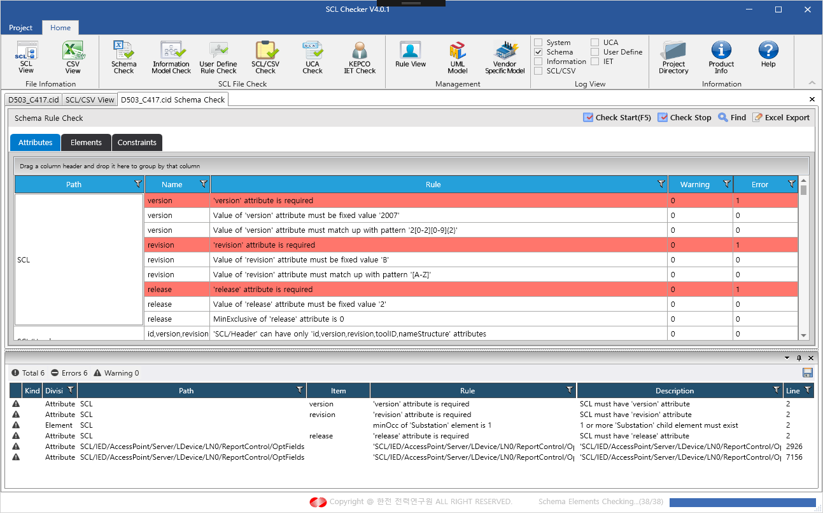The width and height of the screenshot is (823, 513).
Task: Launch Information Model Check
Action: tap(171, 57)
